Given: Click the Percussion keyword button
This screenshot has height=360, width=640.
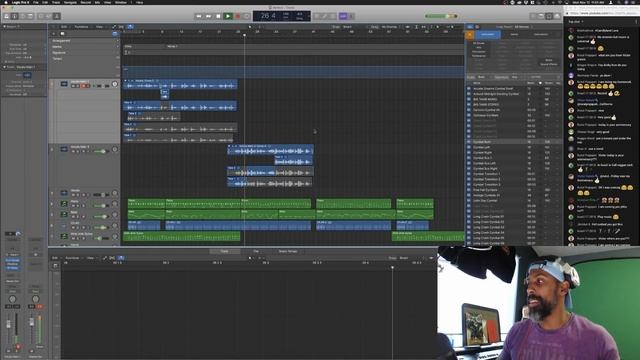Looking at the screenshot, I should pyautogui.click(x=479, y=52).
